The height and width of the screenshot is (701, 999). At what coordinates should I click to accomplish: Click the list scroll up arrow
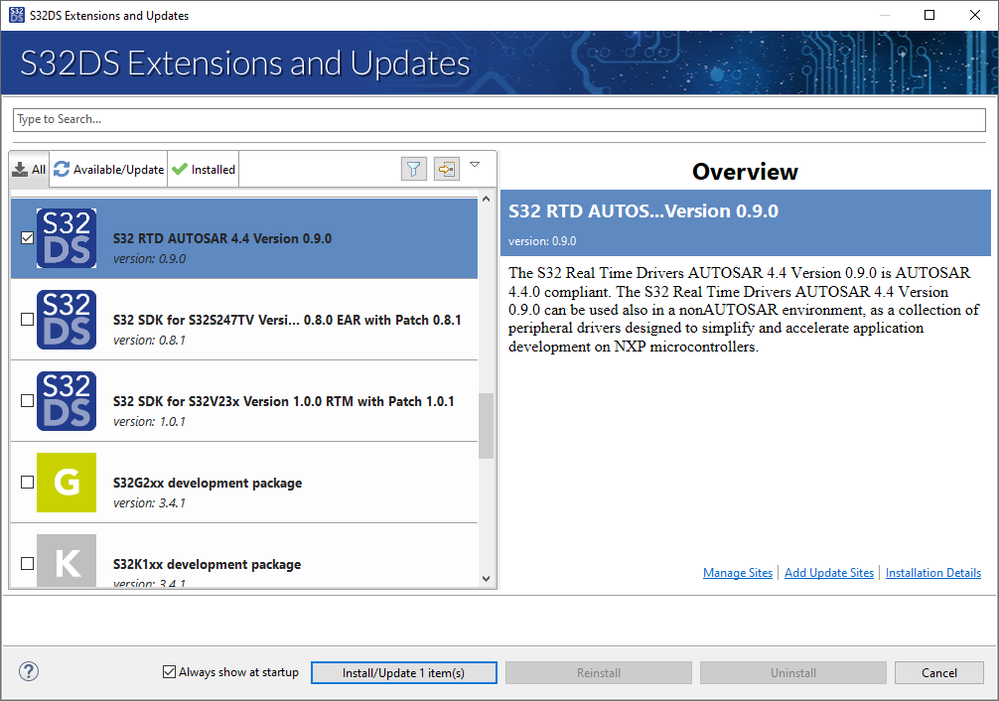point(486,199)
